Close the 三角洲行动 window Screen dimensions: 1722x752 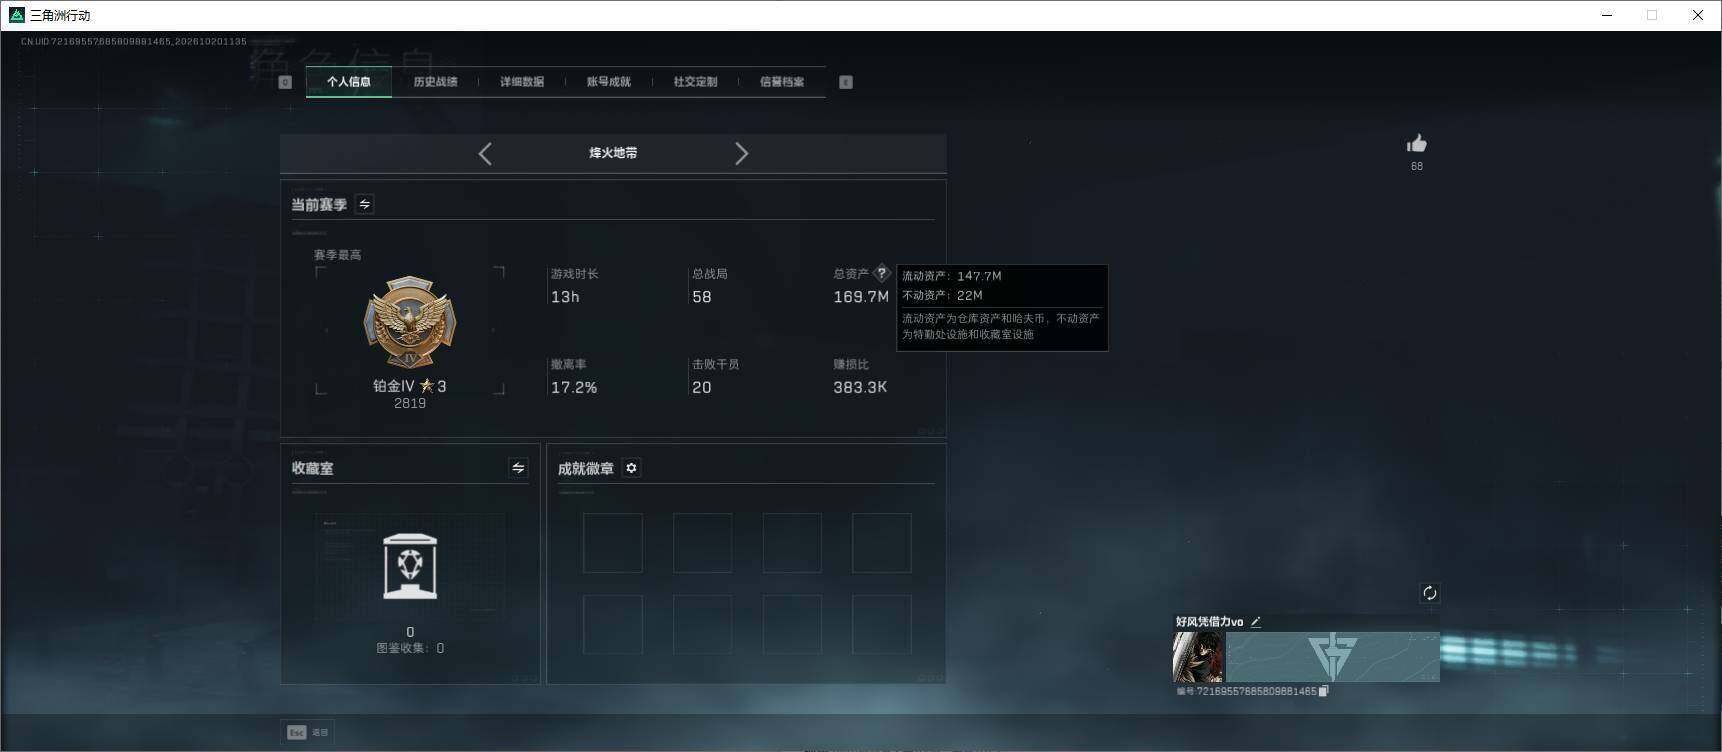(1697, 15)
